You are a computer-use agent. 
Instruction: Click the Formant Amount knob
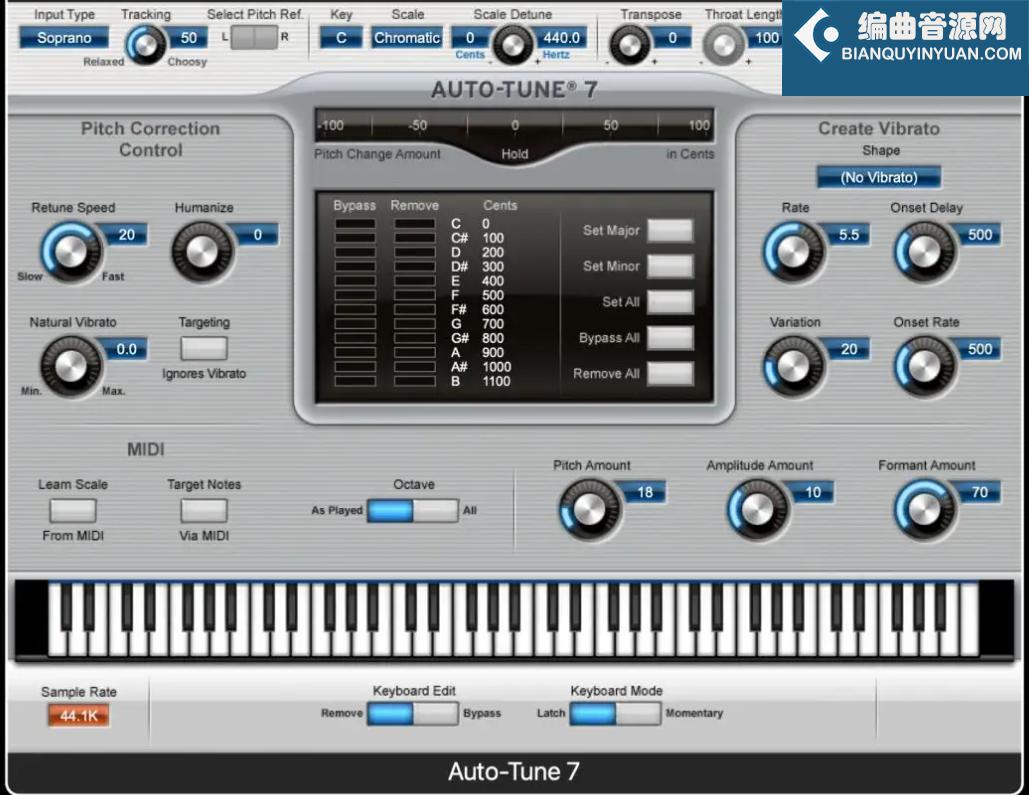click(925, 509)
